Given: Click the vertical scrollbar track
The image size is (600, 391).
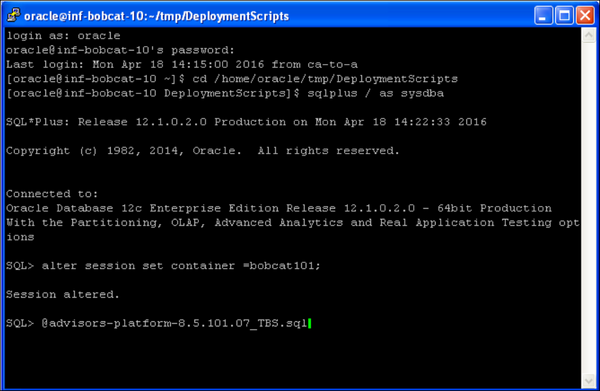Looking at the screenshot, I should [588, 208].
